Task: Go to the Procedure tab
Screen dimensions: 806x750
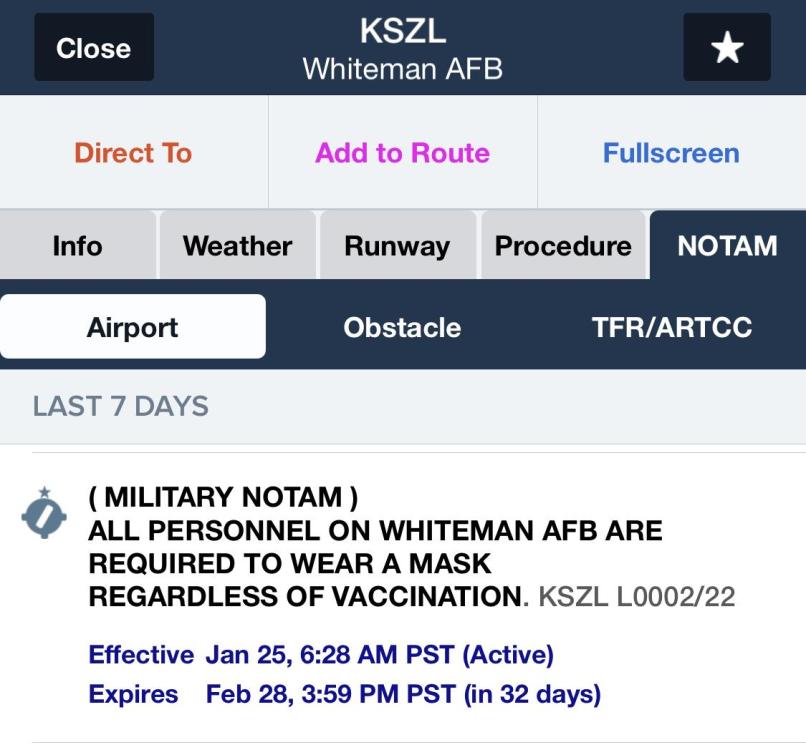Action: (x=563, y=245)
